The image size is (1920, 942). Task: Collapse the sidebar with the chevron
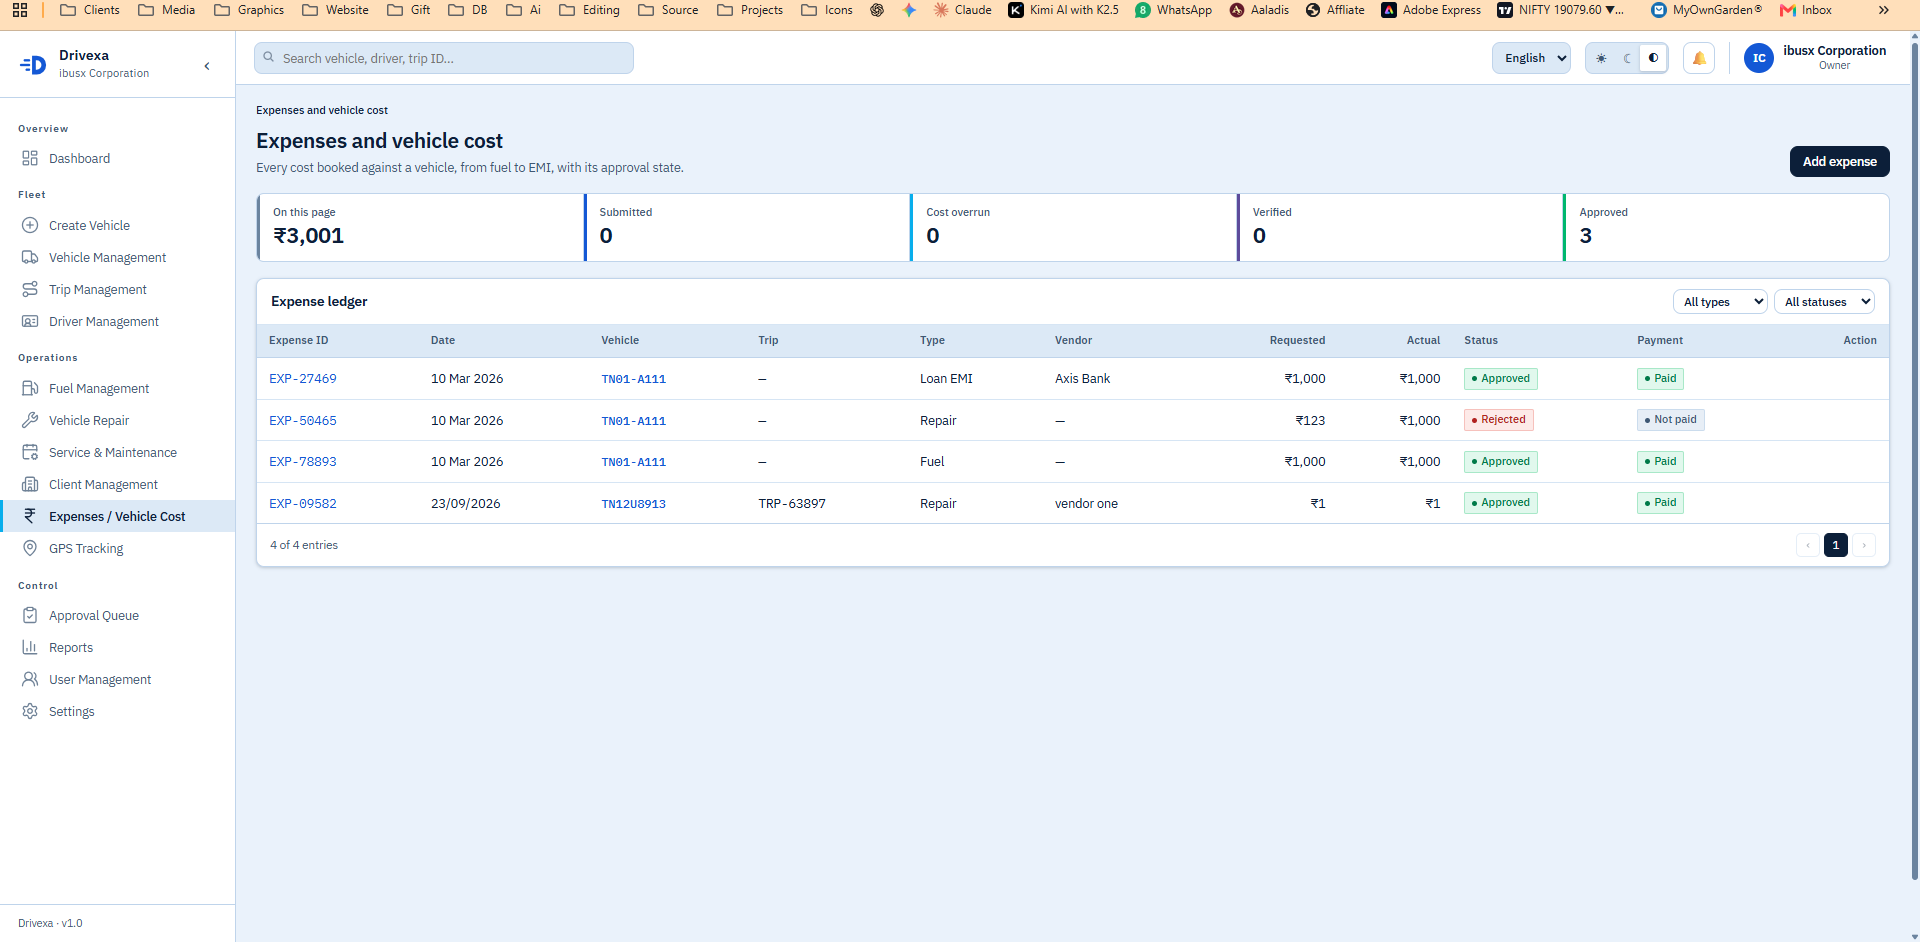click(207, 66)
